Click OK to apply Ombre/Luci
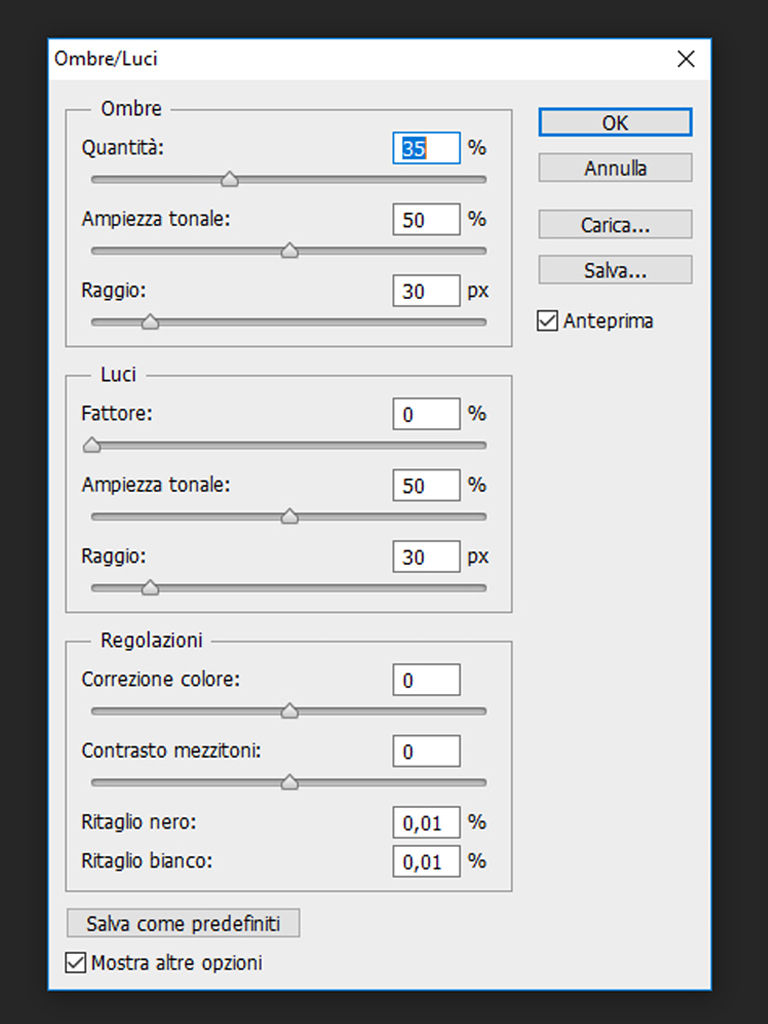The width and height of the screenshot is (768, 1024). click(615, 122)
